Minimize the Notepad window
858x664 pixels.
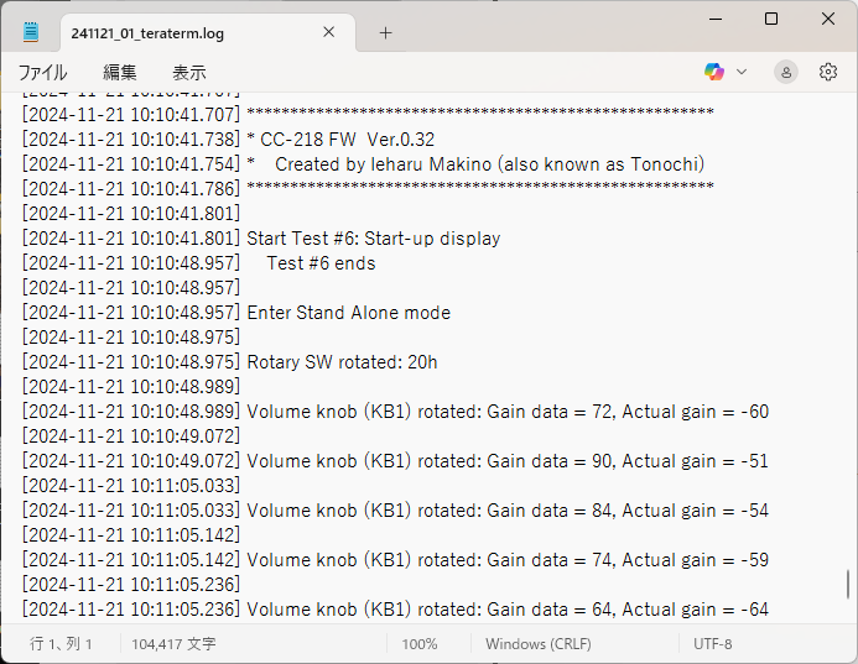(716, 19)
